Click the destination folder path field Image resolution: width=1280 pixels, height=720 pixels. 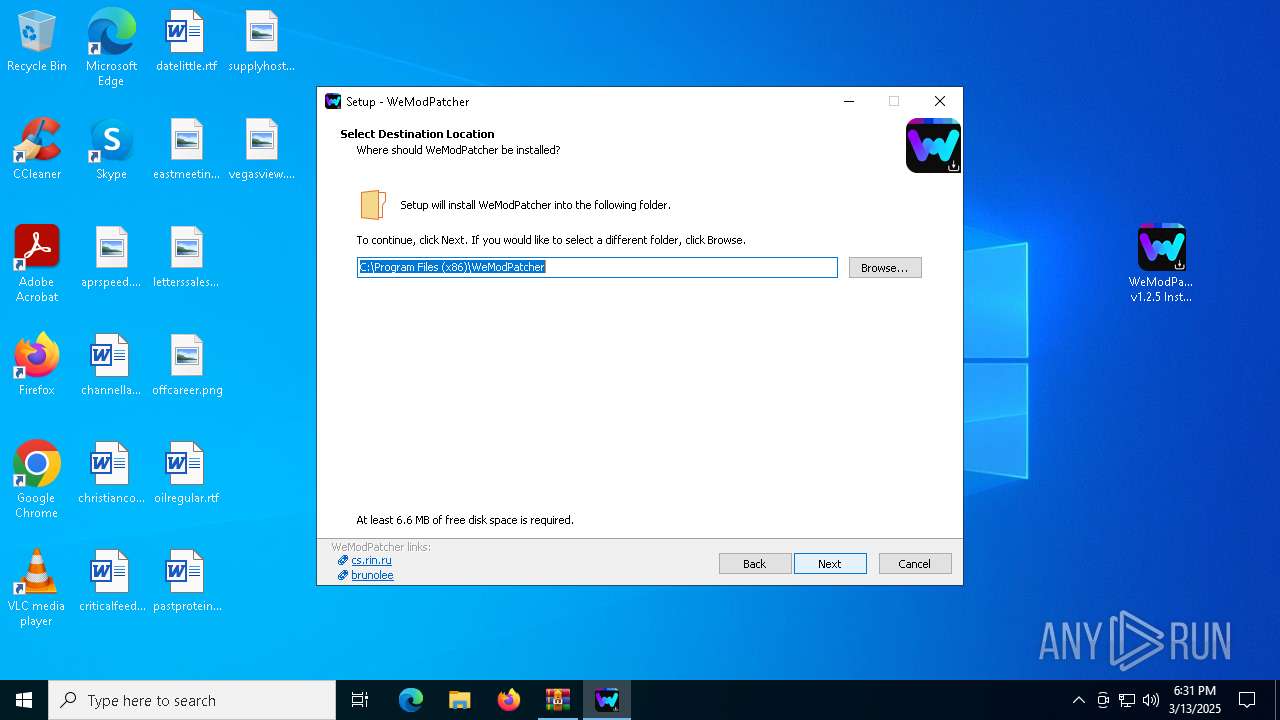(x=597, y=267)
